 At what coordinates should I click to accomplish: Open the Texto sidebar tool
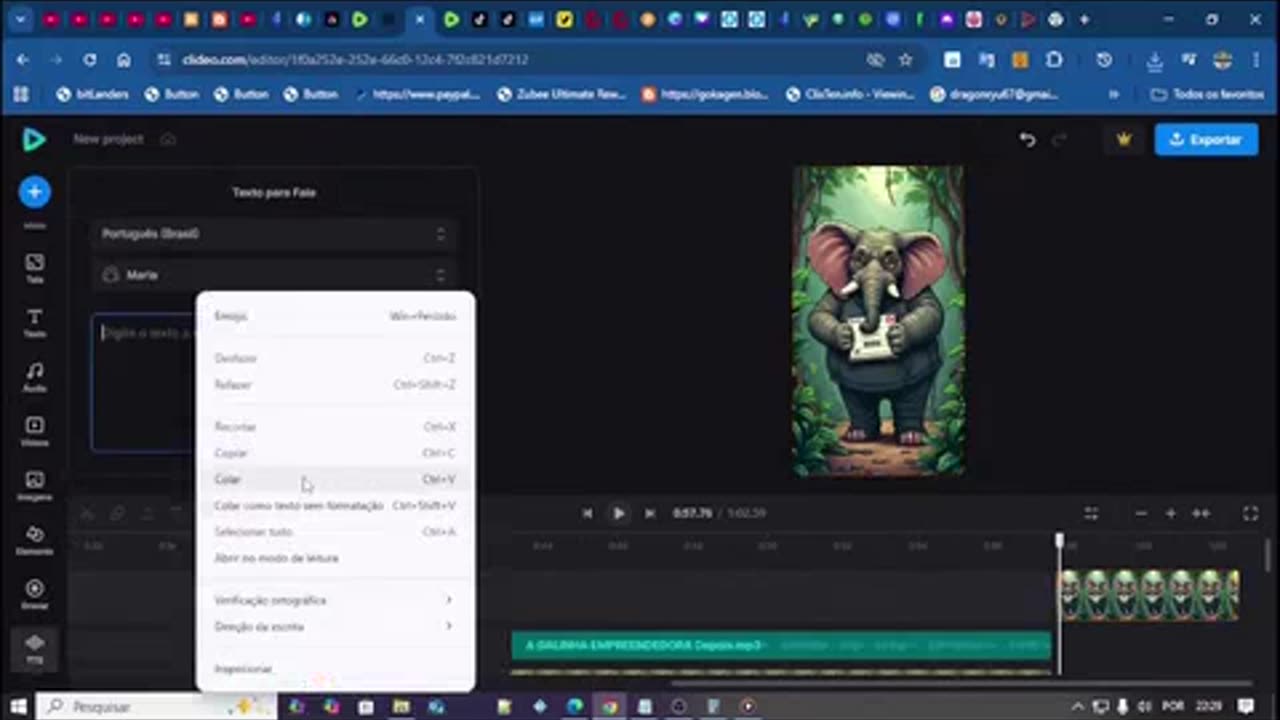tap(34, 323)
